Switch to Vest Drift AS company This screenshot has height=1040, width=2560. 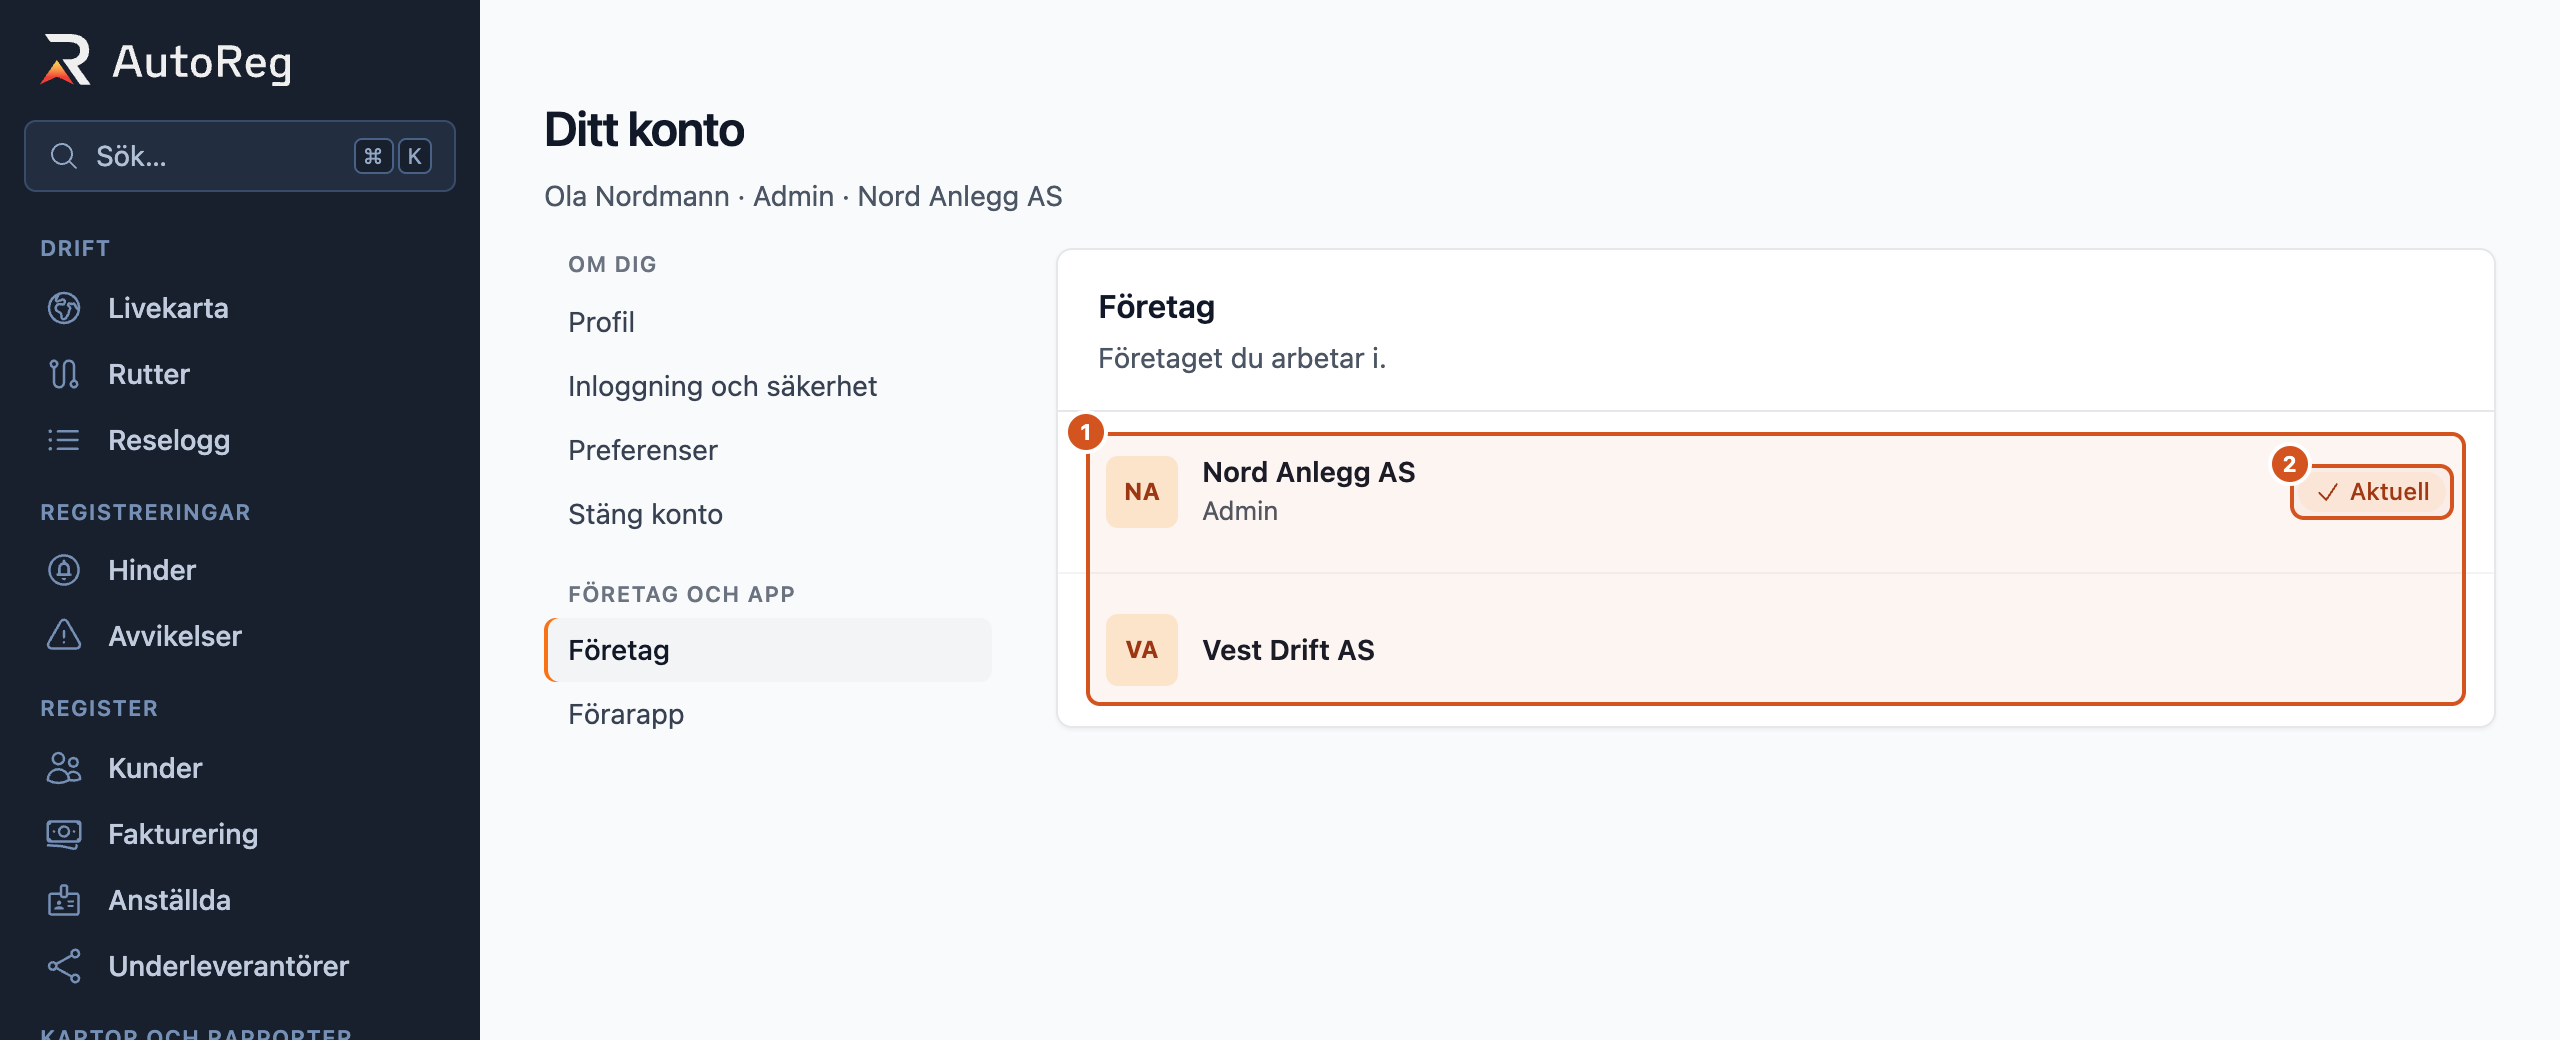tap(1776, 650)
